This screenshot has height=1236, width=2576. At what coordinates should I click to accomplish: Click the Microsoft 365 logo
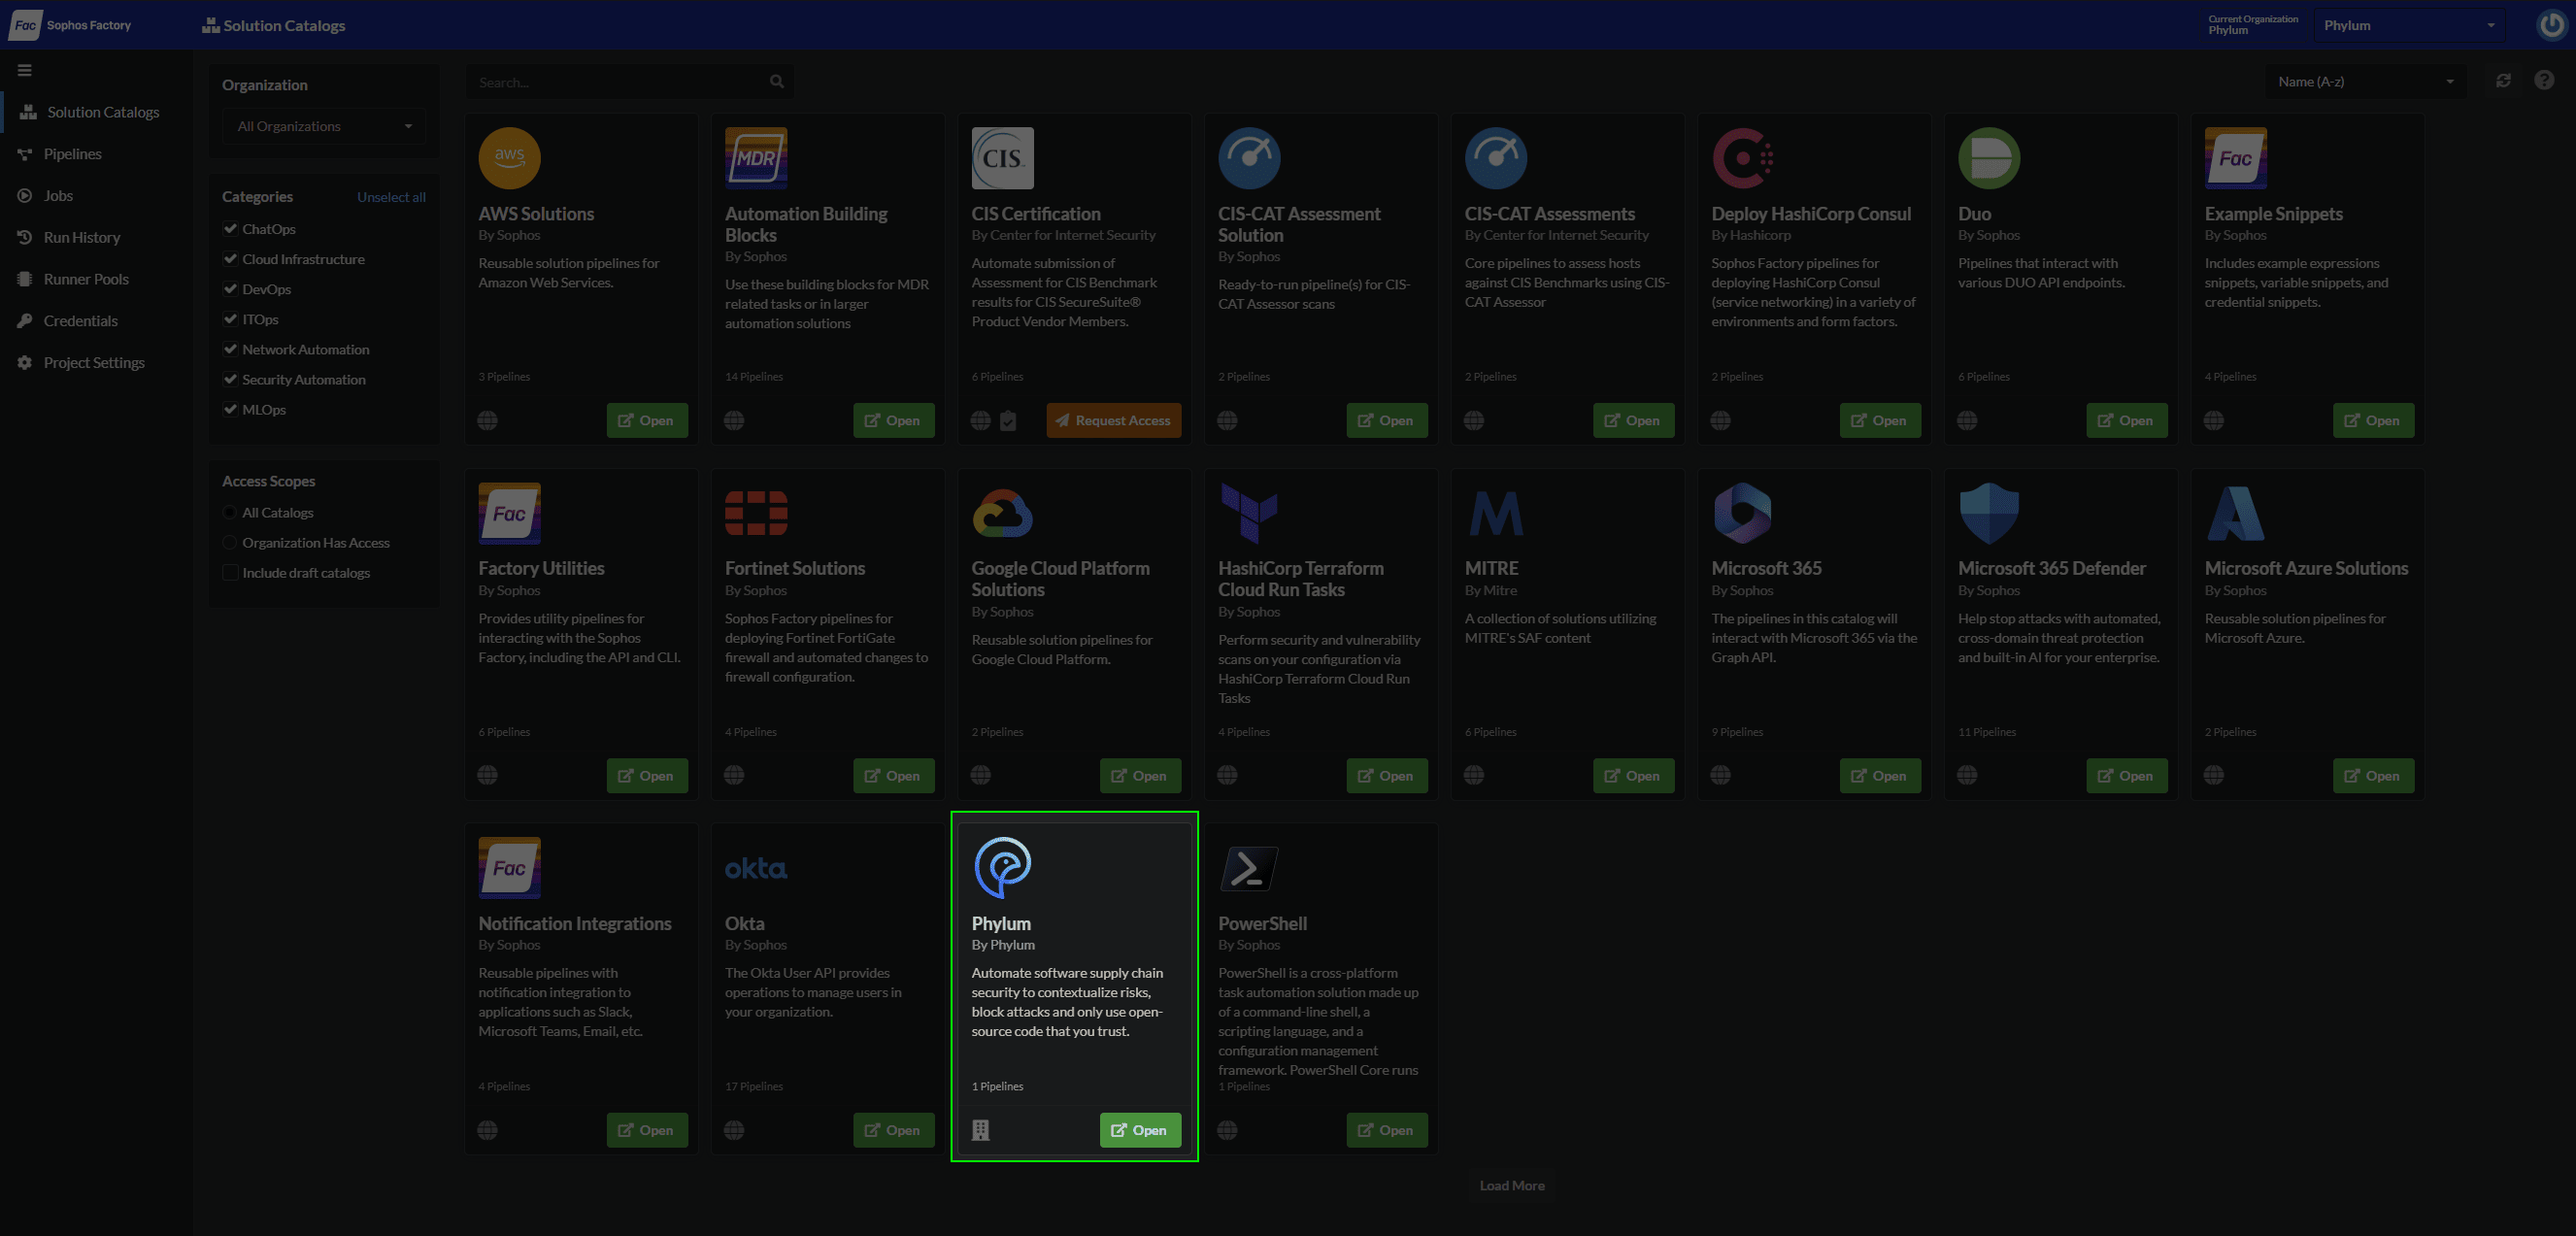tap(1742, 513)
